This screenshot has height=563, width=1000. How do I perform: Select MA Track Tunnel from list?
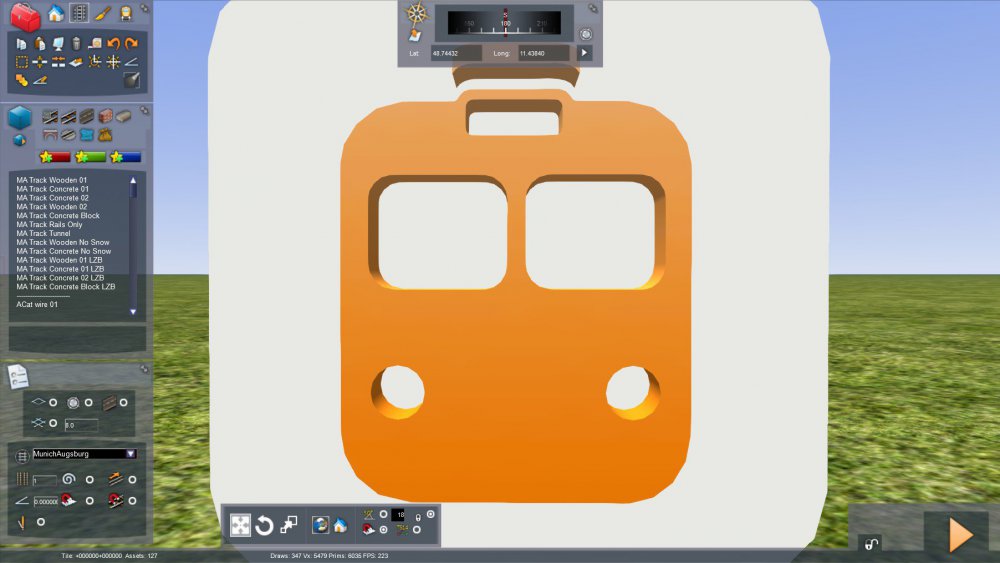(x=43, y=233)
